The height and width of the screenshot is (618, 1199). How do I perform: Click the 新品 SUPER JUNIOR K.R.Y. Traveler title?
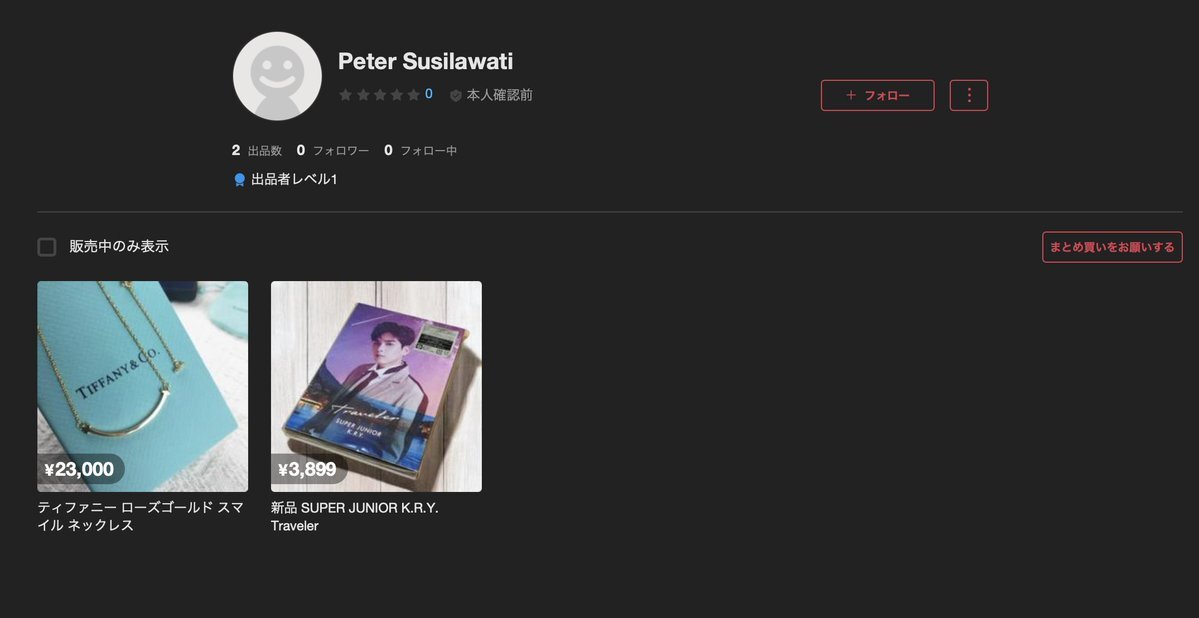click(x=355, y=516)
